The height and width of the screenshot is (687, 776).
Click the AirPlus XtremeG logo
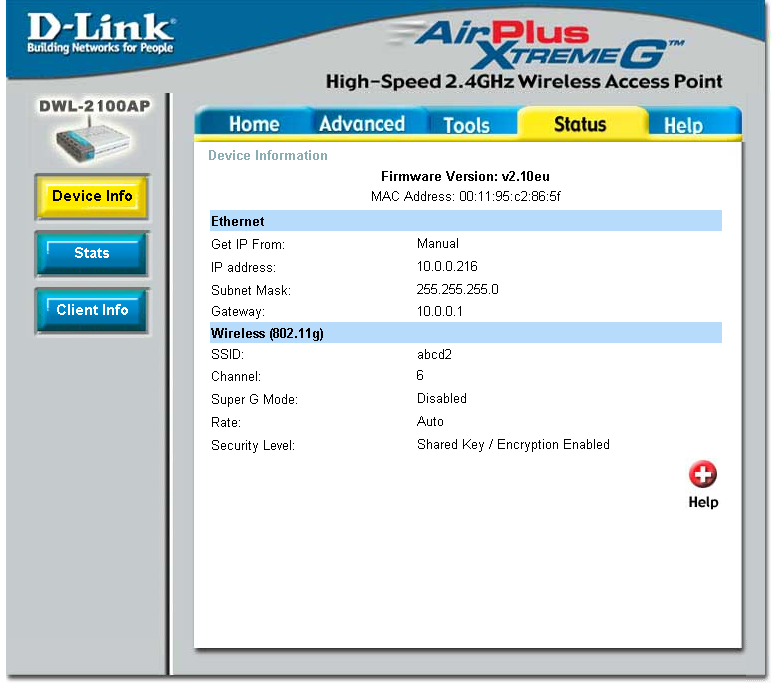point(535,45)
